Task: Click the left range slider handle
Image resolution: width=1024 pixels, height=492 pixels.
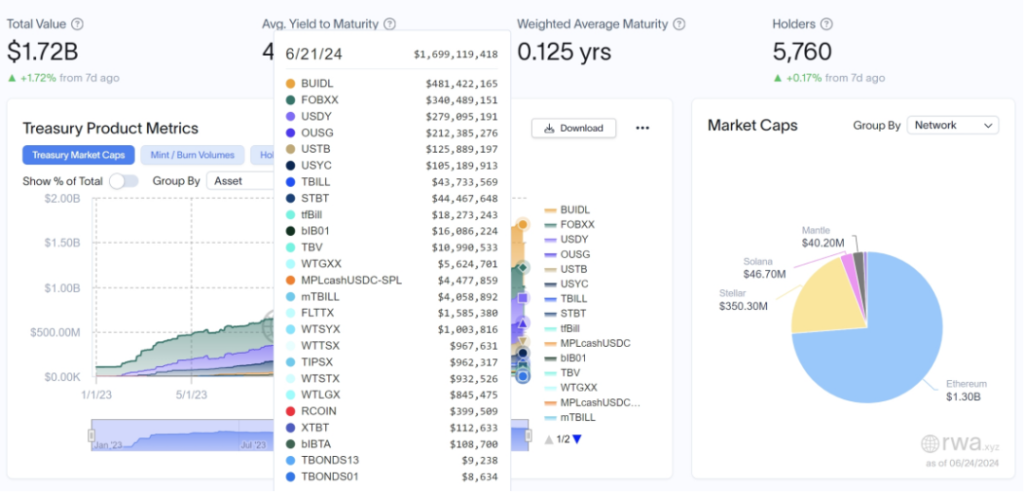Action: [91, 435]
